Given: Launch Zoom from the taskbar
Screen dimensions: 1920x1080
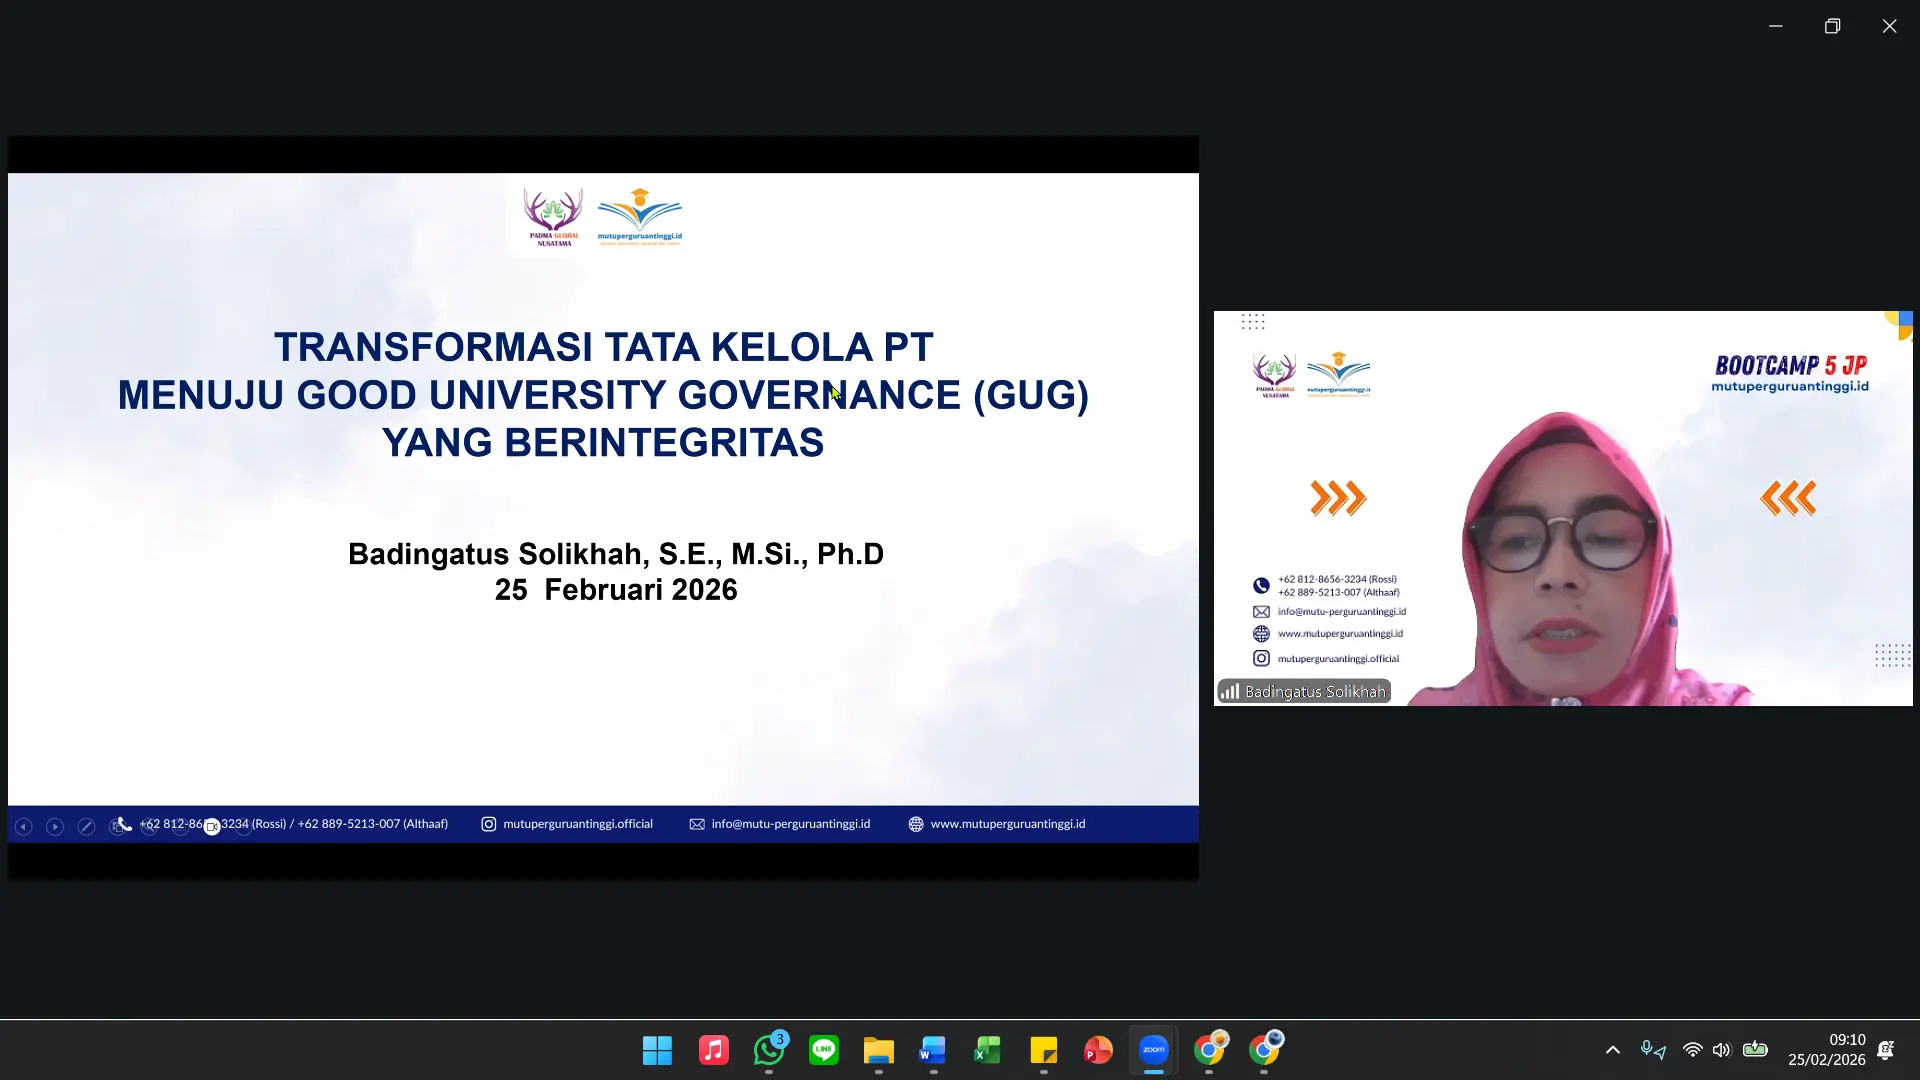Looking at the screenshot, I should 1153,1050.
